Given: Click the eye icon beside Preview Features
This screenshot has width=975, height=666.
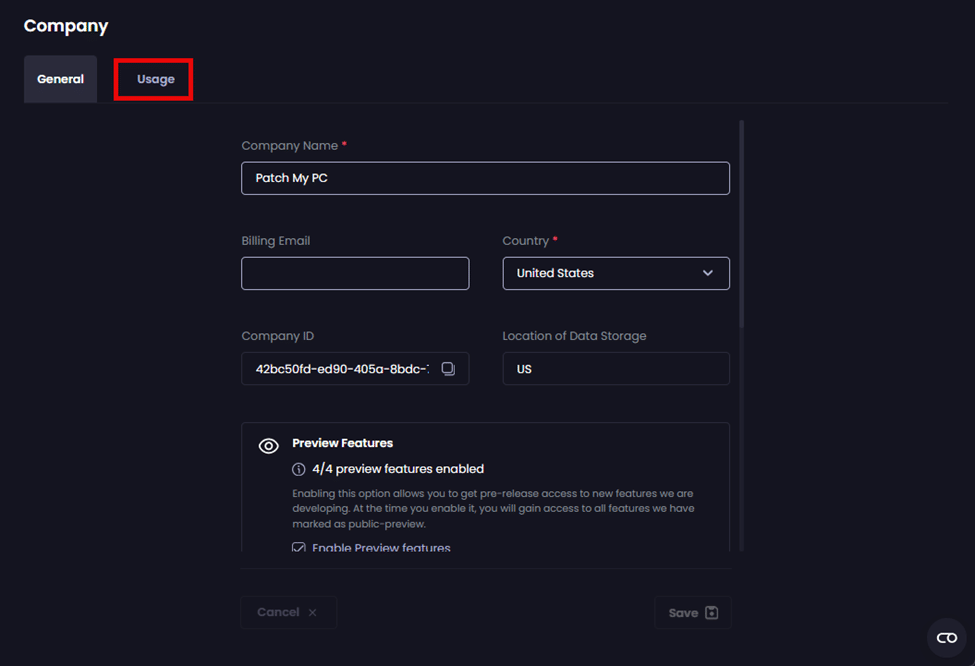Looking at the screenshot, I should (x=269, y=446).
